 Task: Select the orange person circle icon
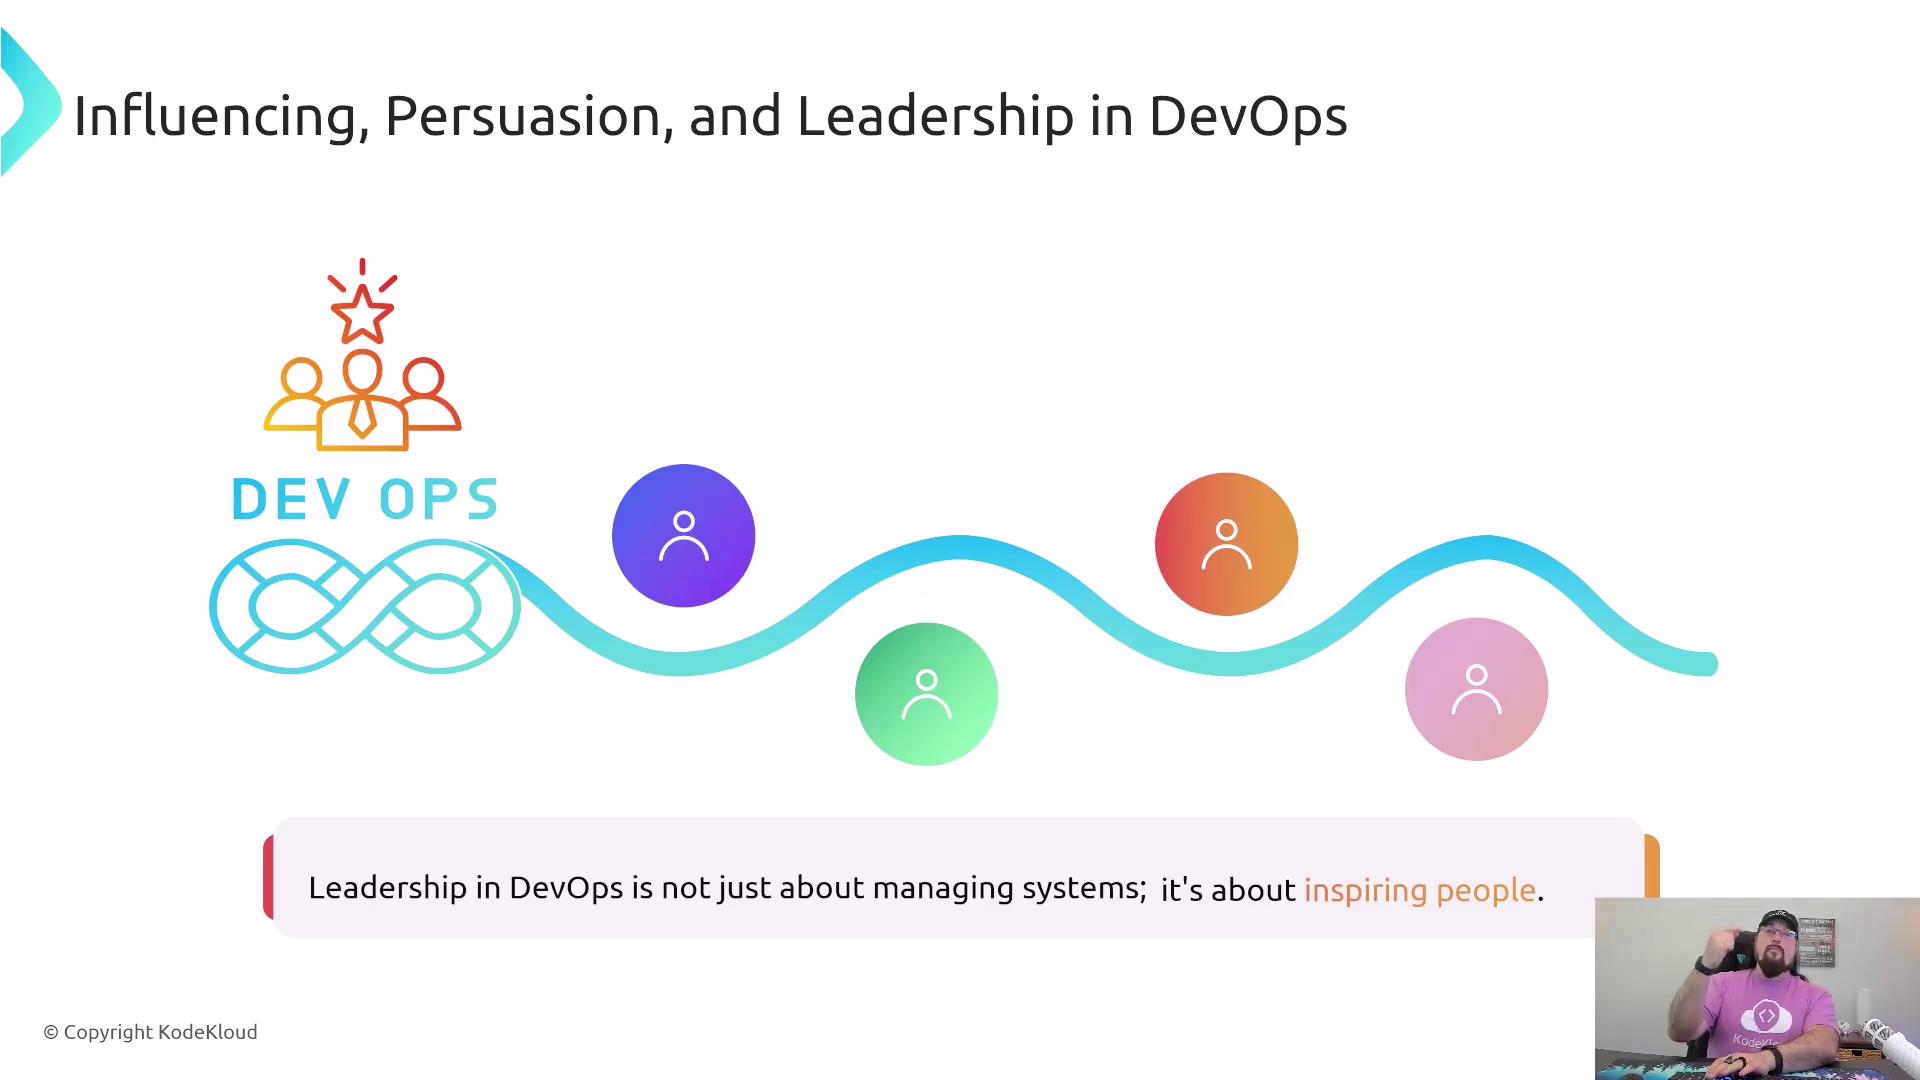point(1226,544)
